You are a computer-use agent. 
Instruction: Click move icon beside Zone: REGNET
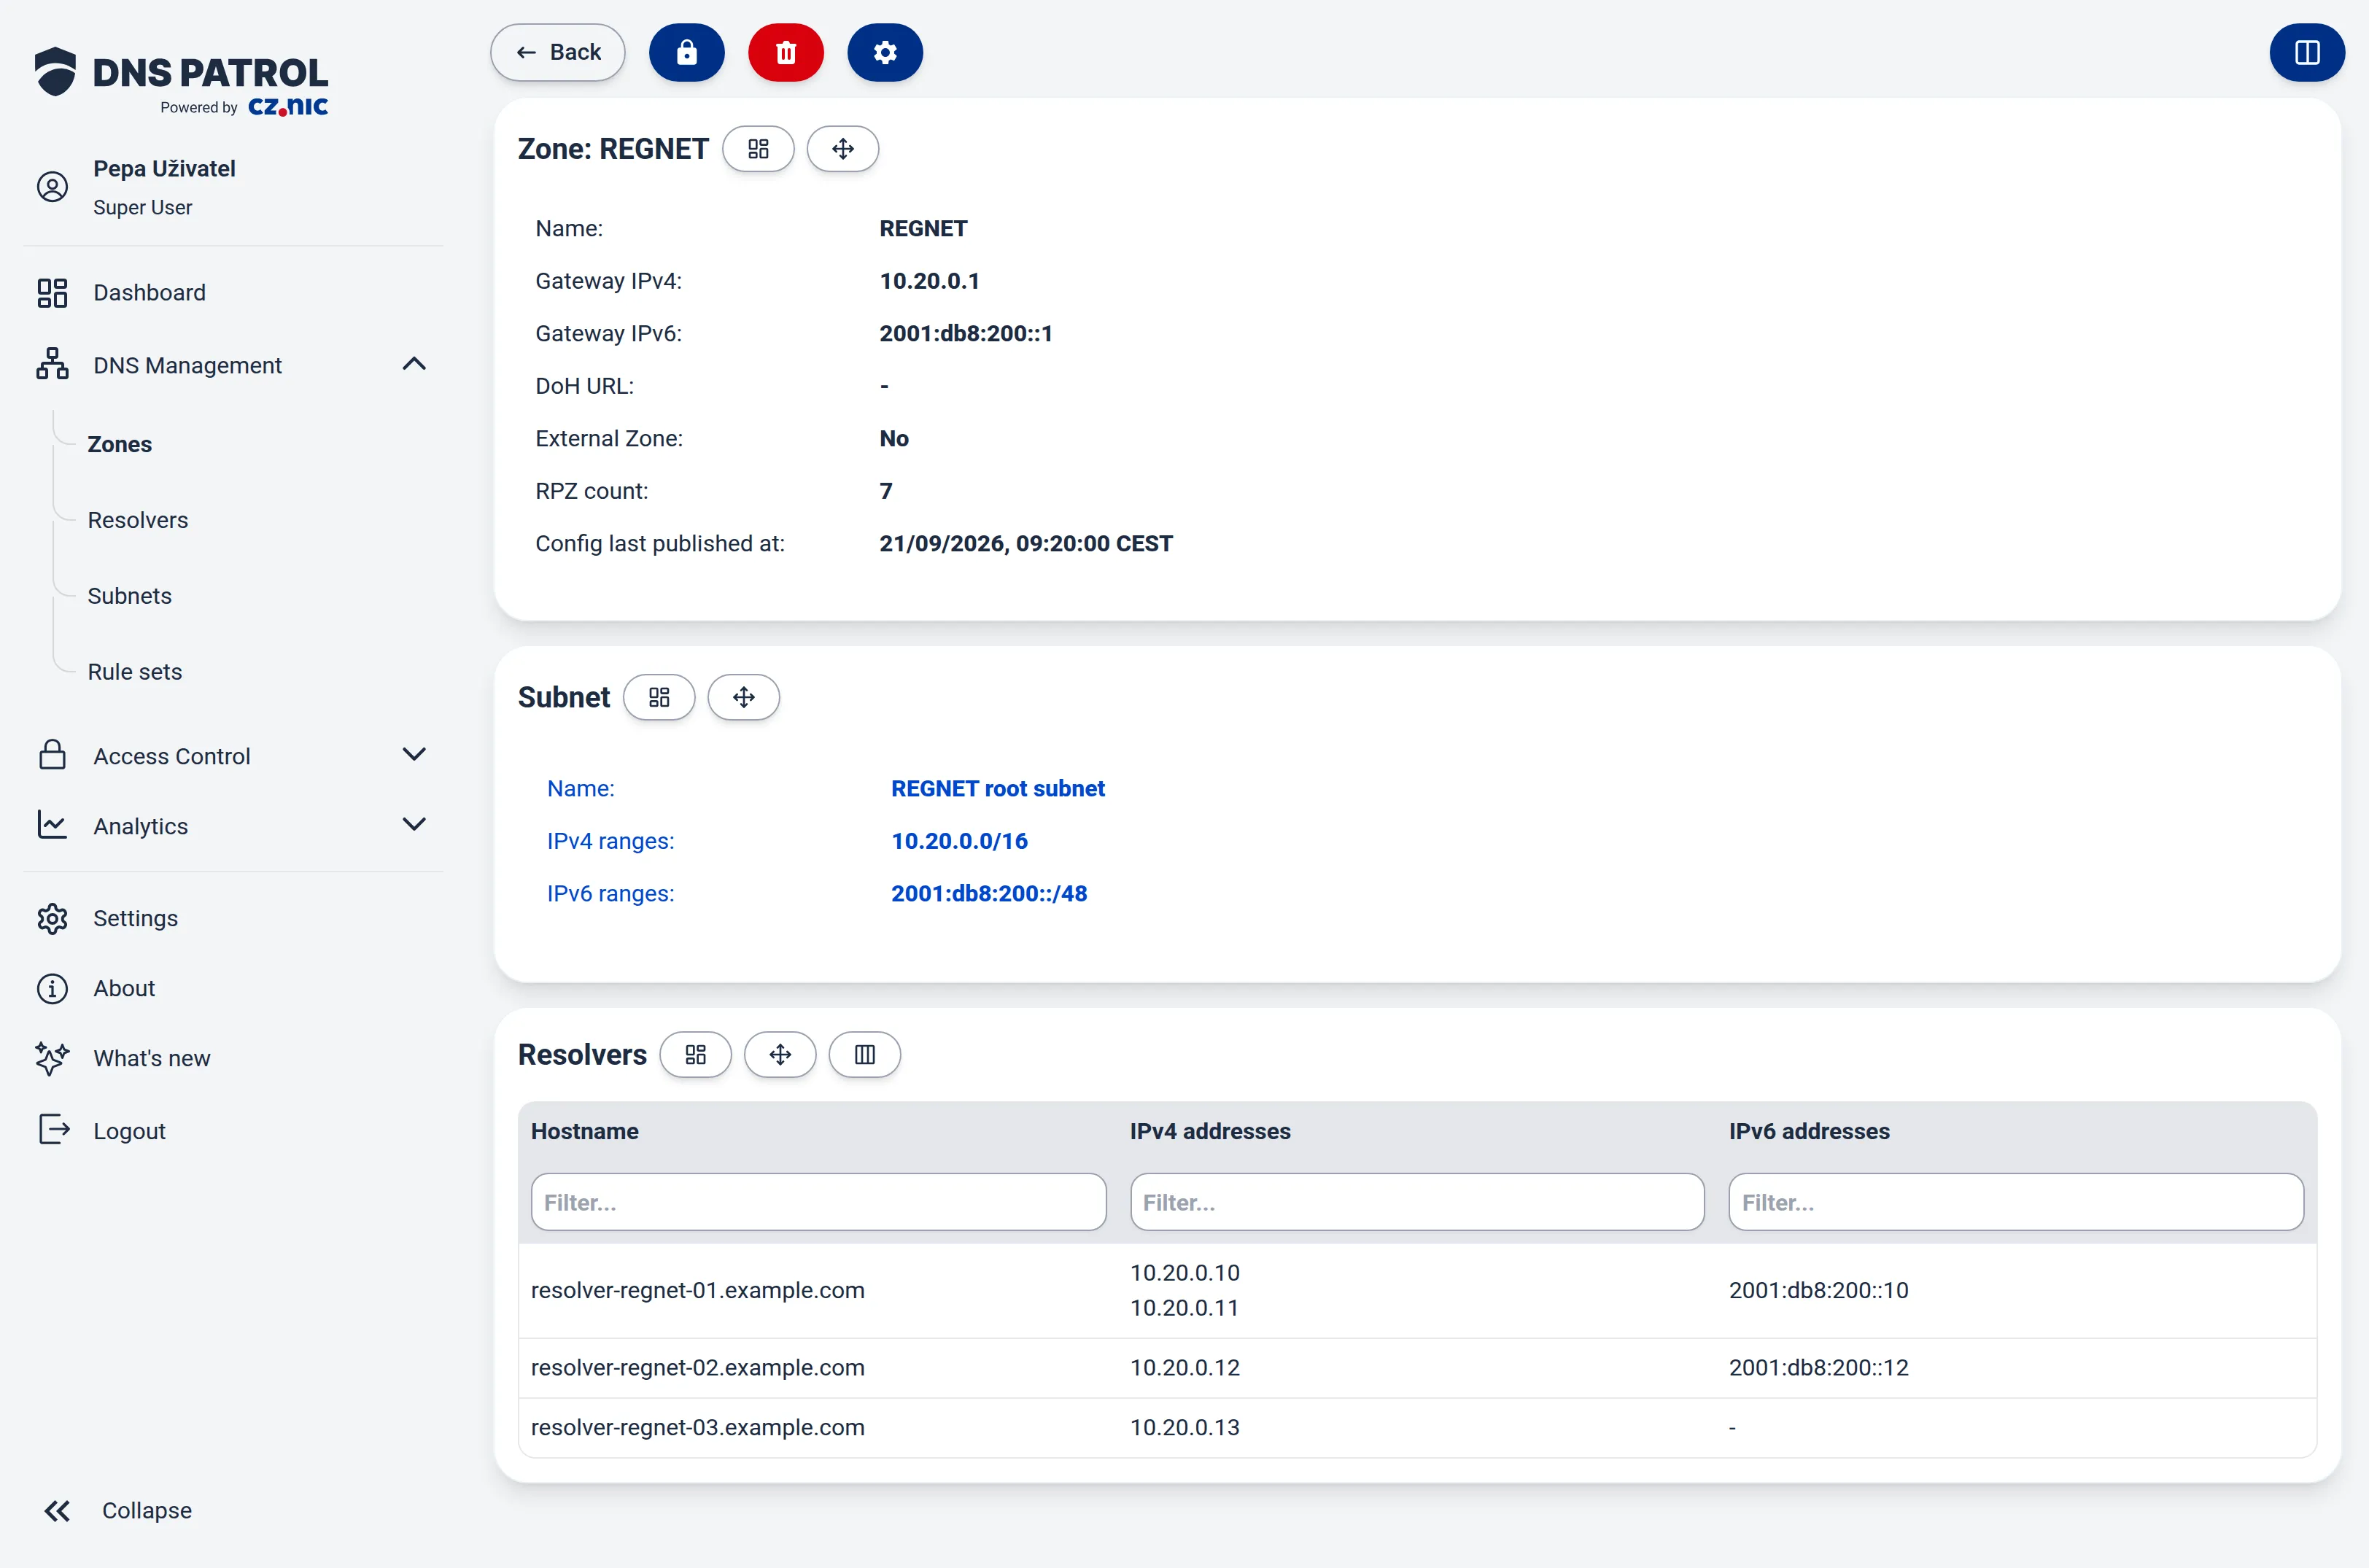(x=842, y=149)
